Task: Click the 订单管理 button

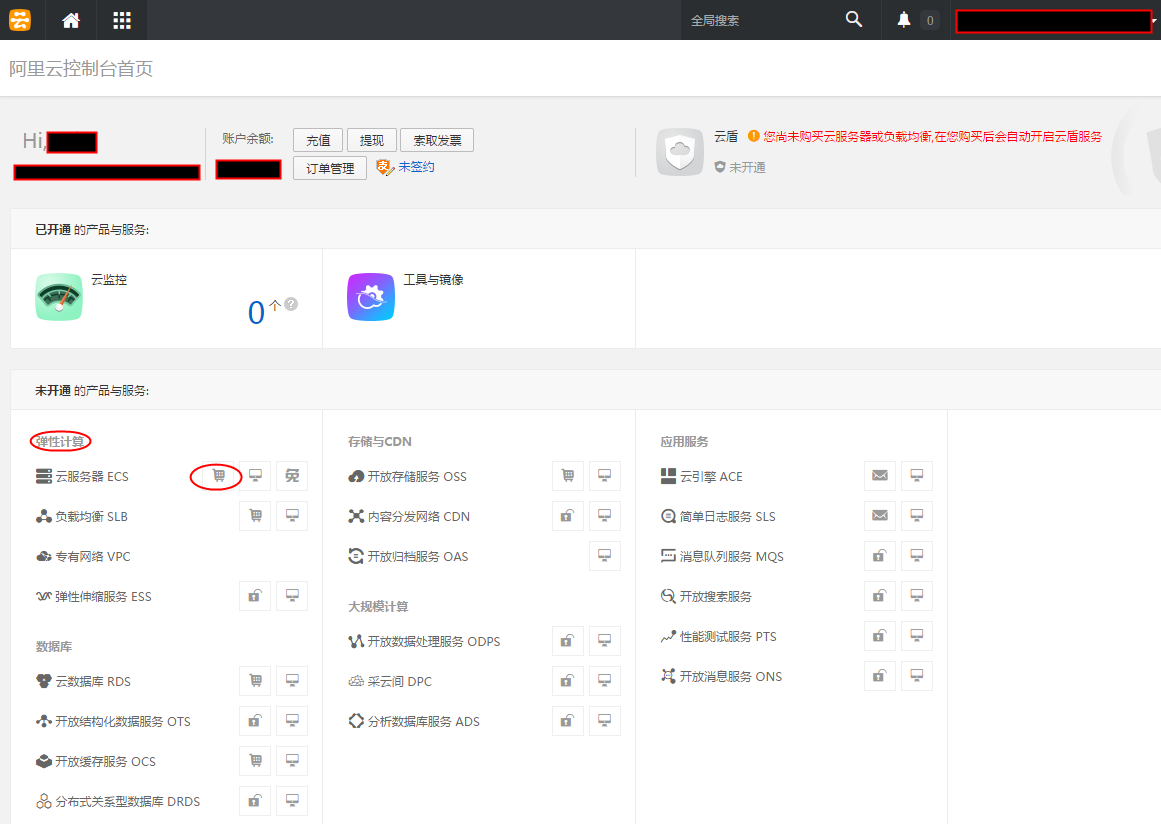Action: (x=330, y=168)
